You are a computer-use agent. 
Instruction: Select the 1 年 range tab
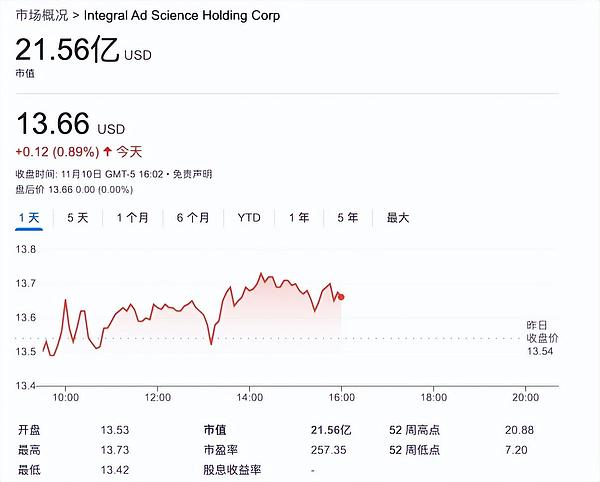(x=299, y=217)
